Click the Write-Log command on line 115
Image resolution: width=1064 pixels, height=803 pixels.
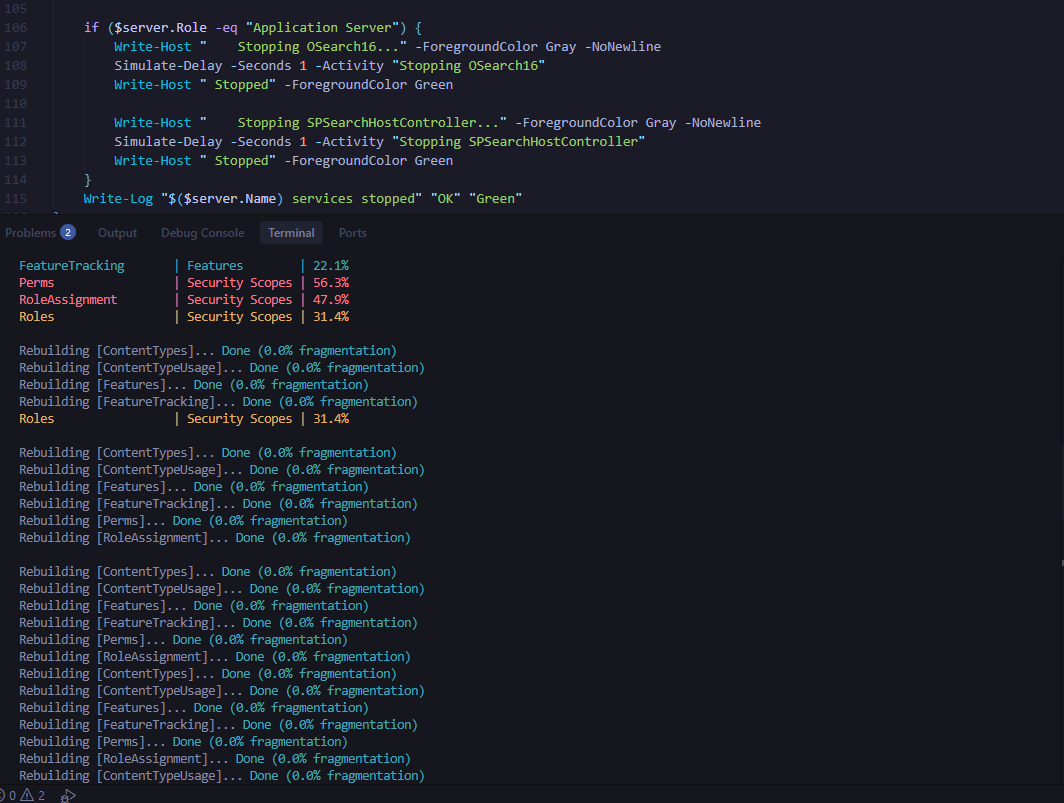coord(118,199)
